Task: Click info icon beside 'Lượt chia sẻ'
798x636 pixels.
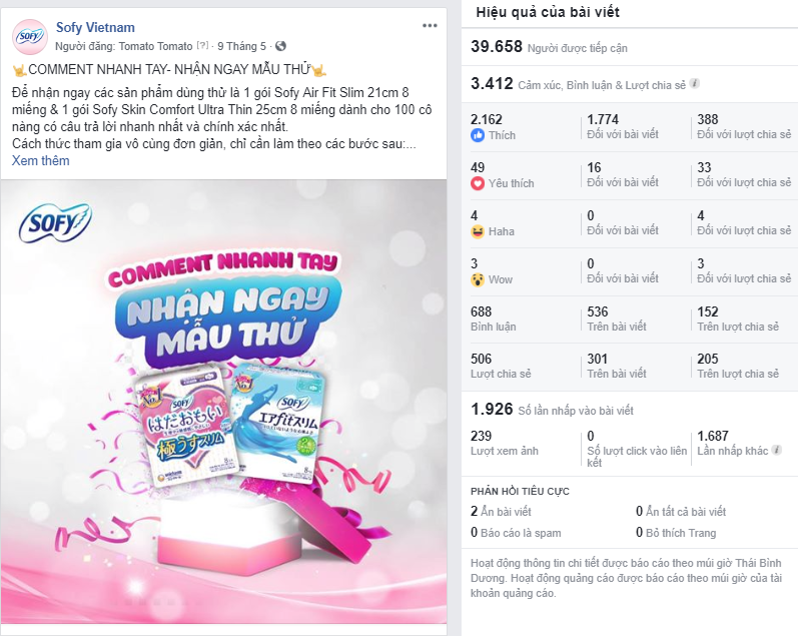Action: (694, 84)
